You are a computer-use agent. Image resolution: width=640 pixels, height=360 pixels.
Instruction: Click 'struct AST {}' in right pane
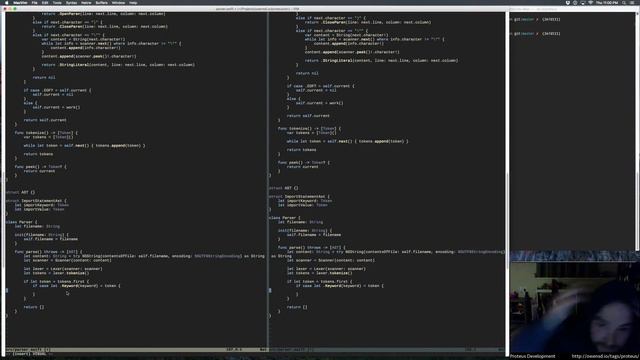point(283,188)
